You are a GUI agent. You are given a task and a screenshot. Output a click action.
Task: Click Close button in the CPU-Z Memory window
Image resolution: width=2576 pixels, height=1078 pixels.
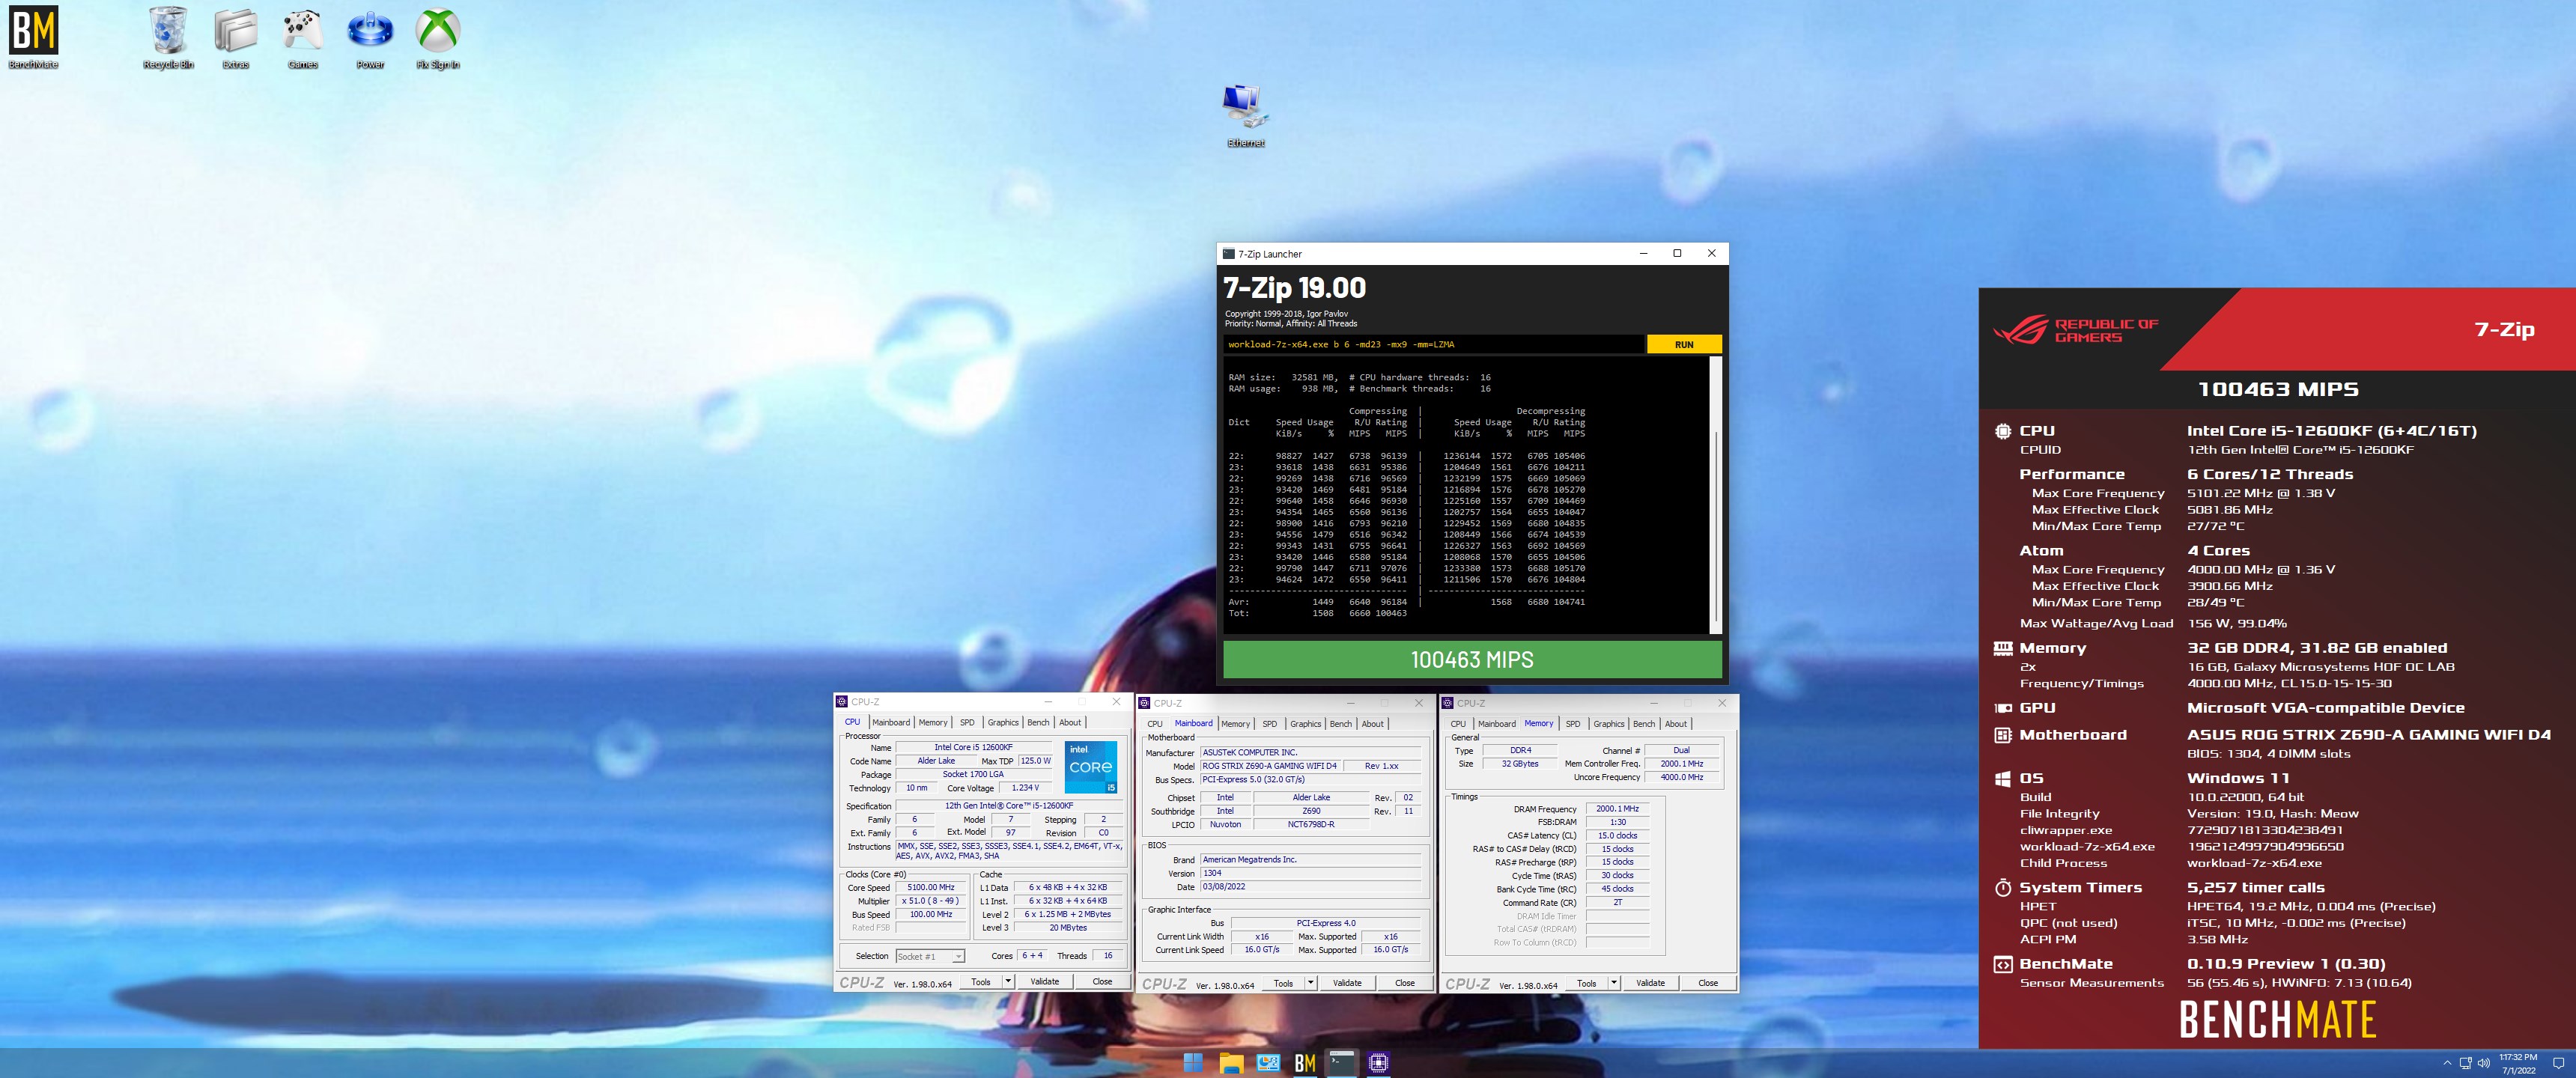[x=1707, y=983]
